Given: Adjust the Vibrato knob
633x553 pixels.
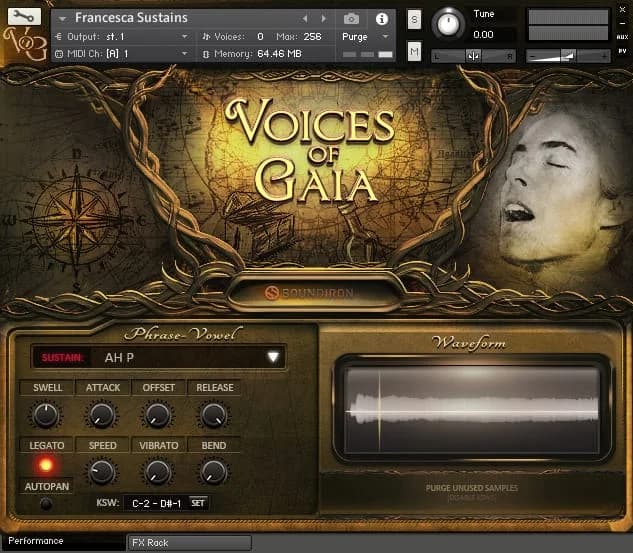Looking at the screenshot, I should tap(157, 471).
